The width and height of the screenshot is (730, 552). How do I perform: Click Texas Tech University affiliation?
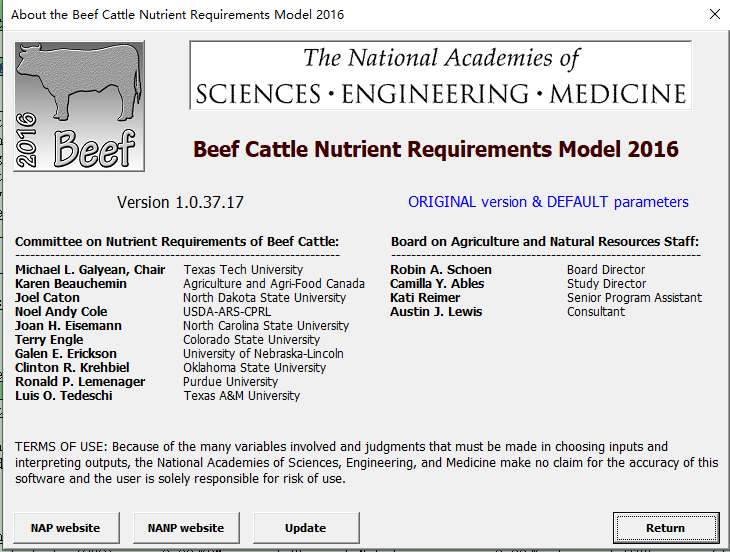tap(243, 270)
